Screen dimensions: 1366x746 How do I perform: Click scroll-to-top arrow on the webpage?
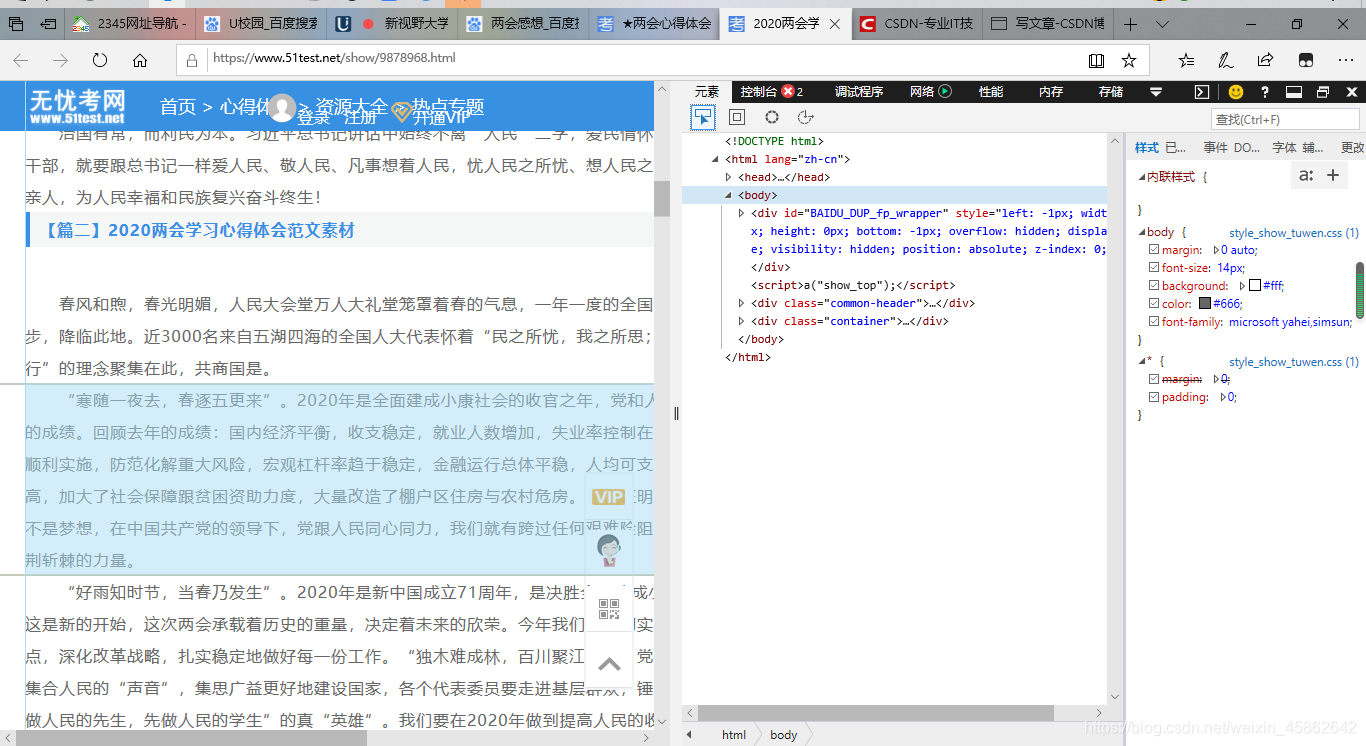click(609, 664)
